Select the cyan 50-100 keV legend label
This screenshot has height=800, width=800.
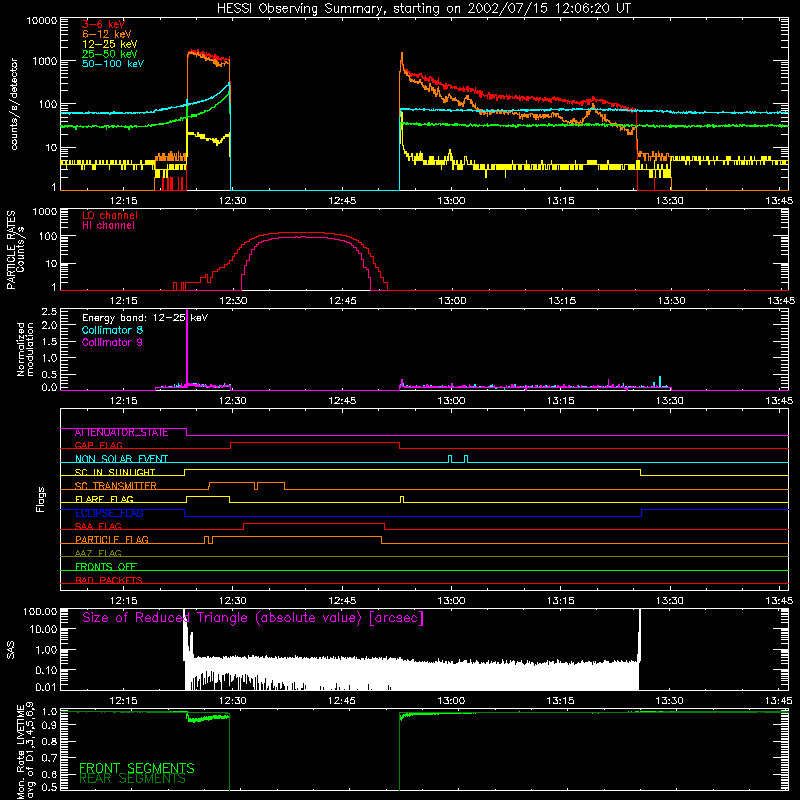(x=113, y=64)
